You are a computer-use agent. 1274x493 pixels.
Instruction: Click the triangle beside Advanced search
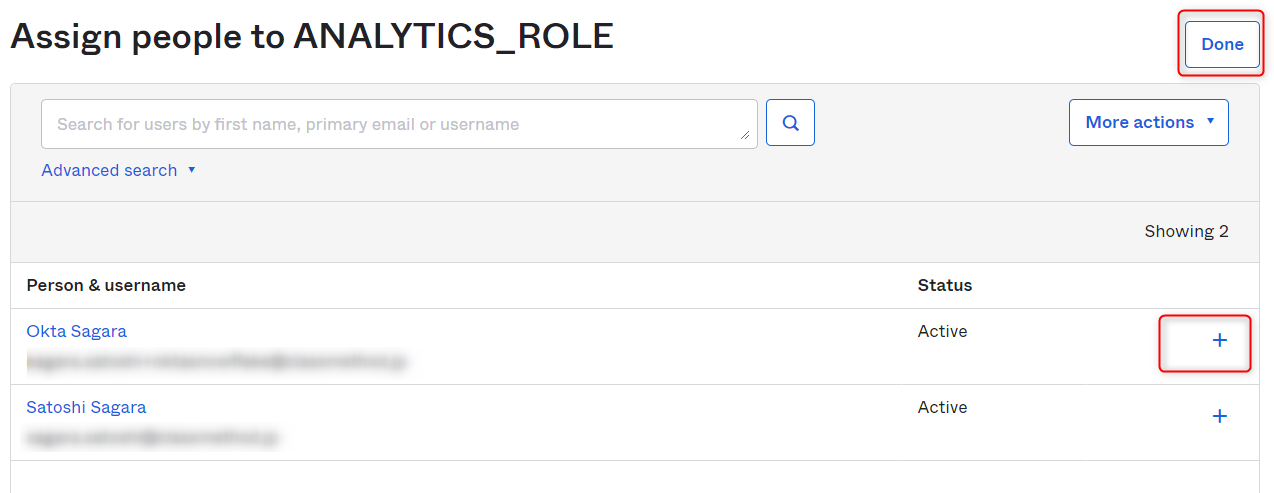pos(191,170)
